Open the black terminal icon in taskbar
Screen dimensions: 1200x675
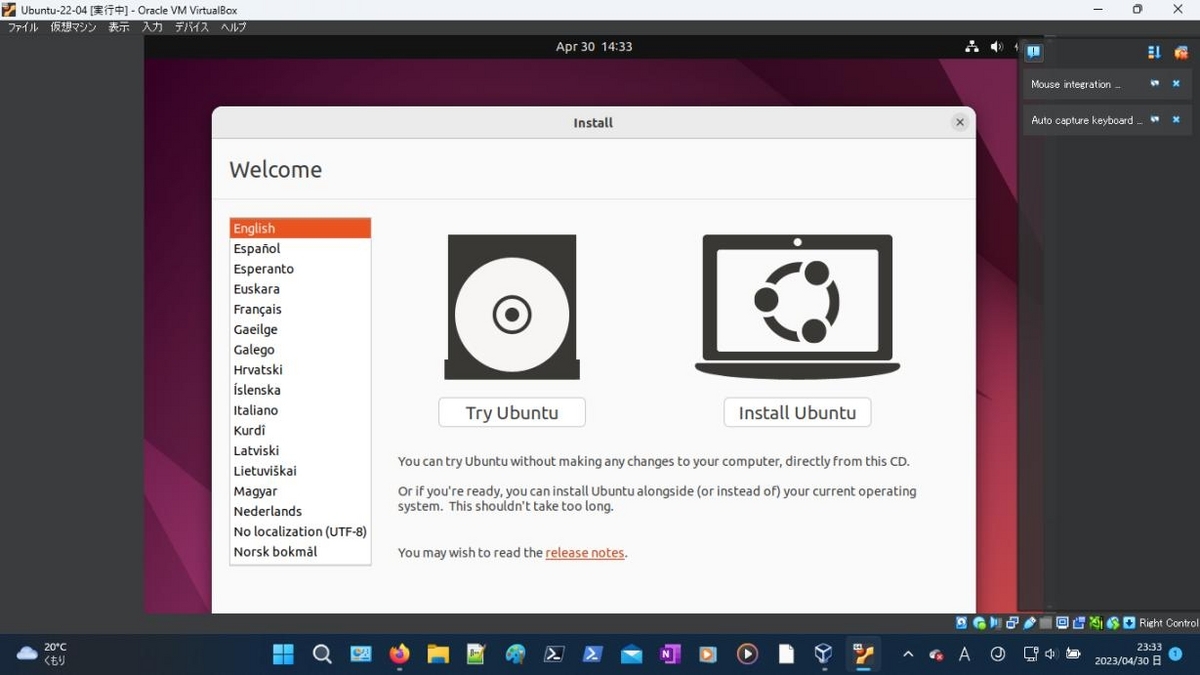point(554,654)
